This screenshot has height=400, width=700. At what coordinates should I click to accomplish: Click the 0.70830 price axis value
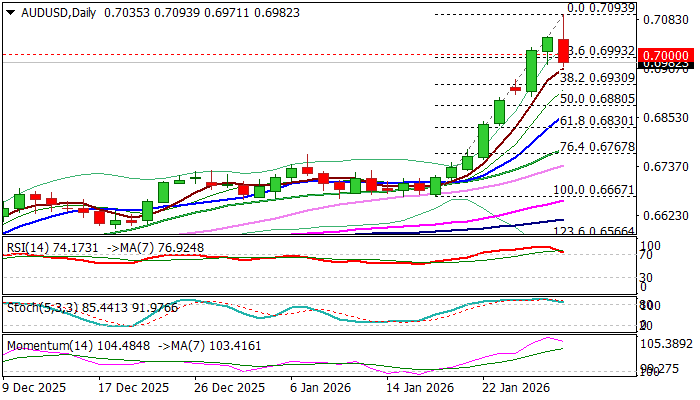click(x=666, y=19)
